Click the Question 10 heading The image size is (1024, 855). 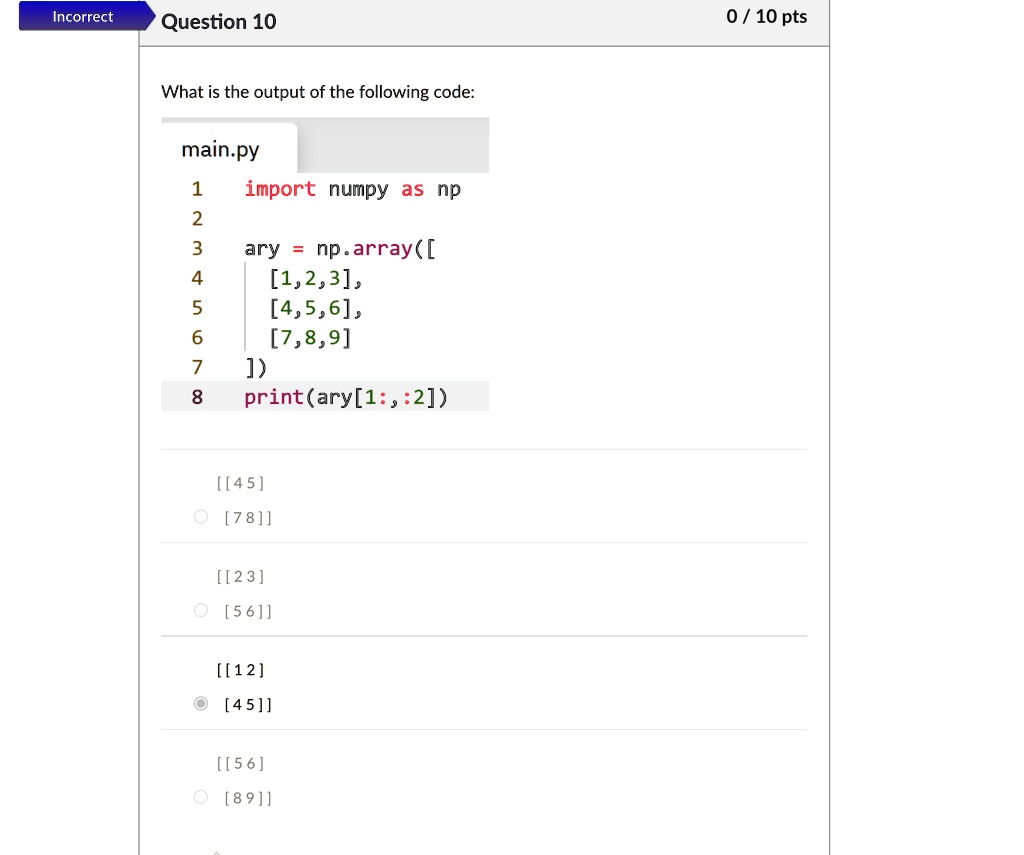219,22
